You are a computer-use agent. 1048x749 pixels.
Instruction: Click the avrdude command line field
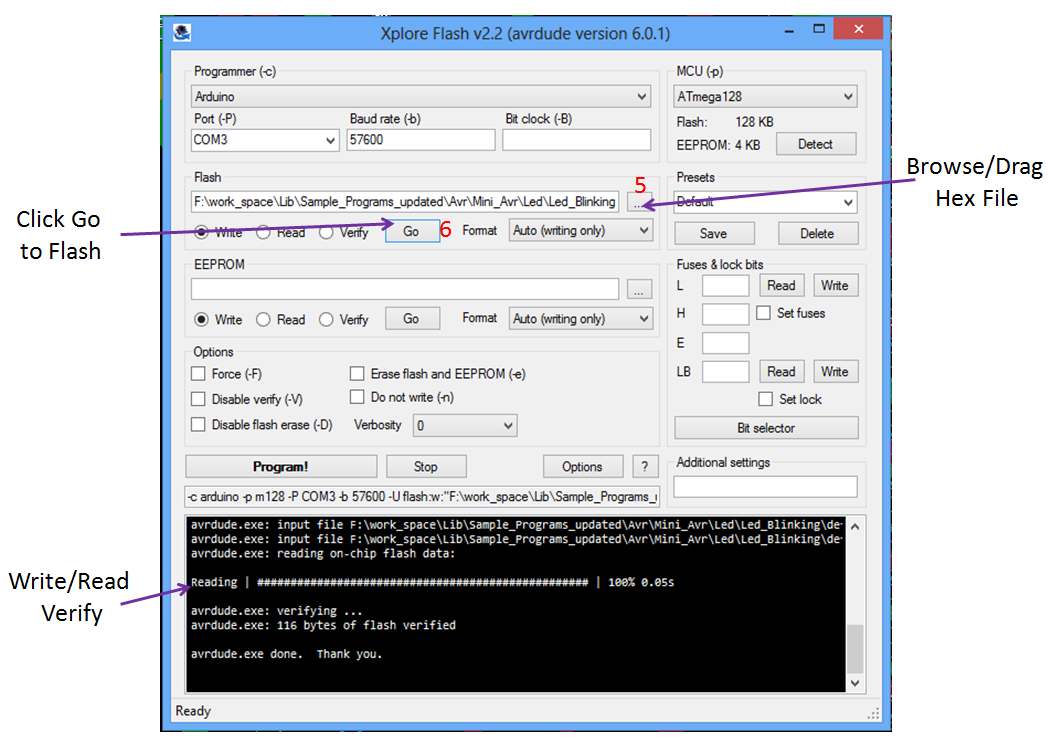422,496
